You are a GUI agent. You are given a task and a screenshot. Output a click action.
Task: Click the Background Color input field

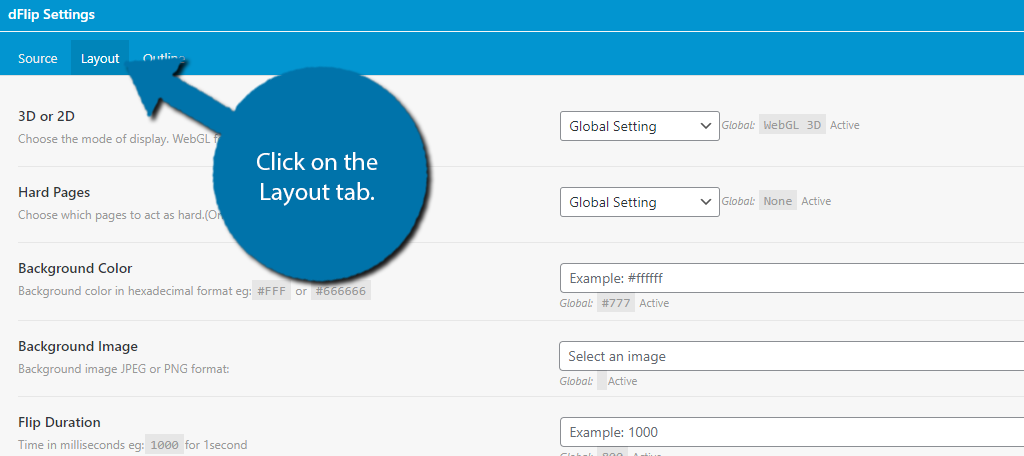point(792,278)
